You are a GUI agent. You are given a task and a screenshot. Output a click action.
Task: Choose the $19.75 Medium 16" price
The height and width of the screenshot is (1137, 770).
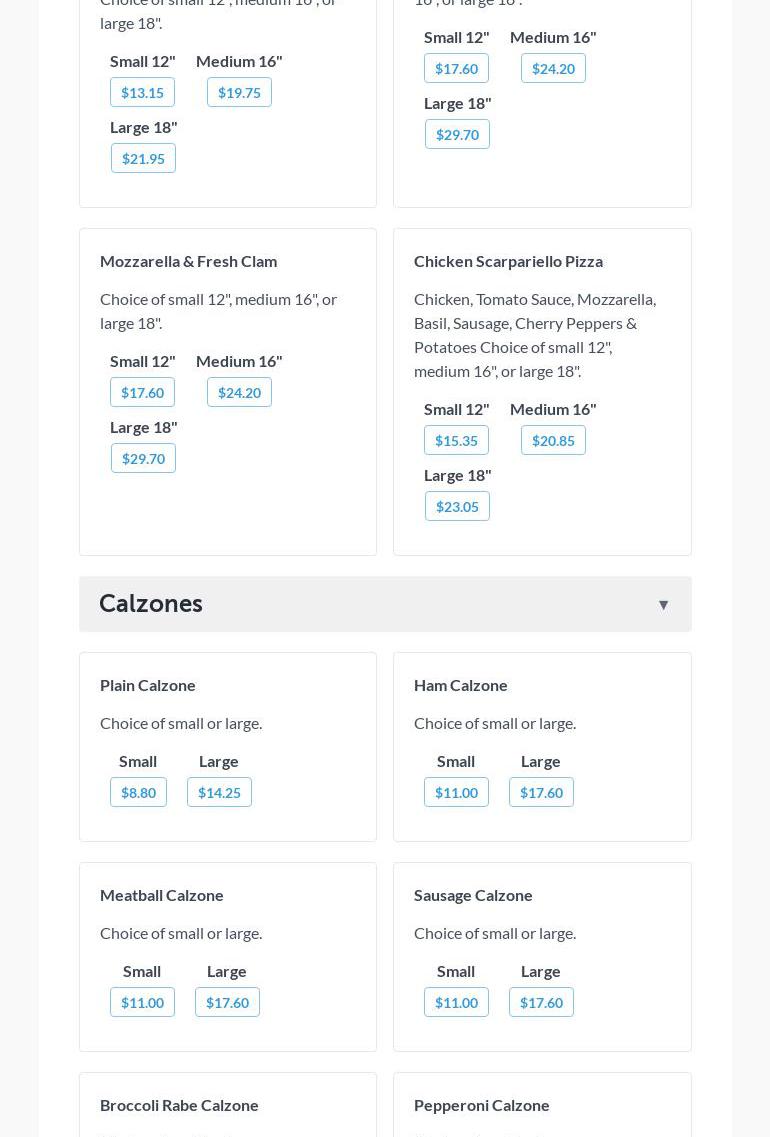(x=239, y=93)
